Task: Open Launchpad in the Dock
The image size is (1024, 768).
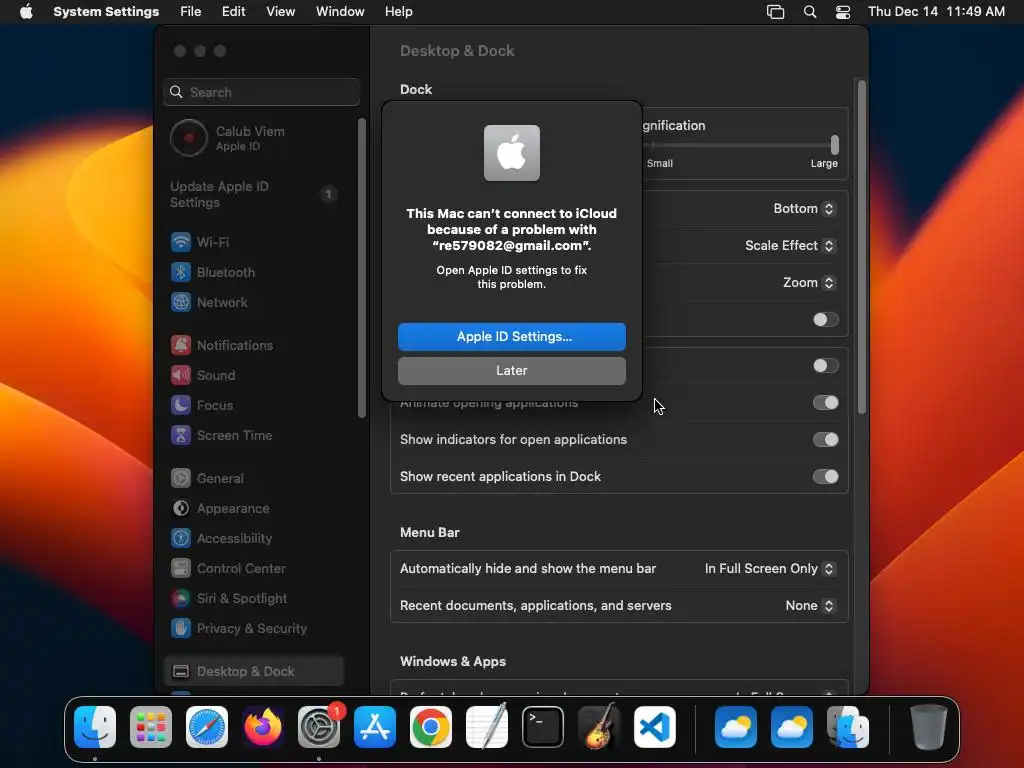Action: click(x=151, y=727)
